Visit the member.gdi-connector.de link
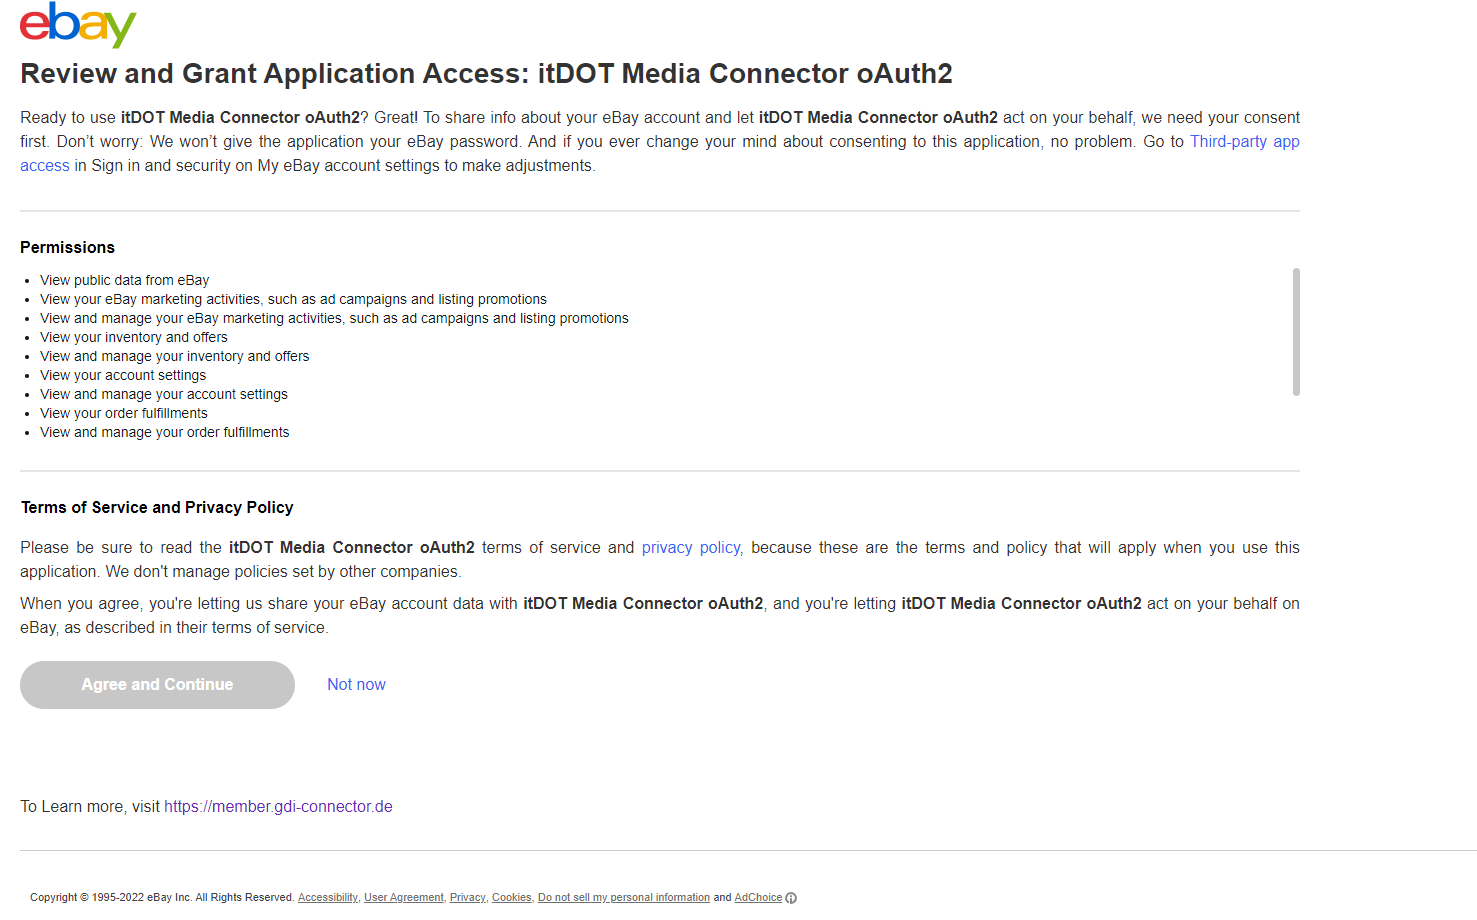Image resolution: width=1477 pixels, height=920 pixels. pyautogui.click(x=278, y=807)
